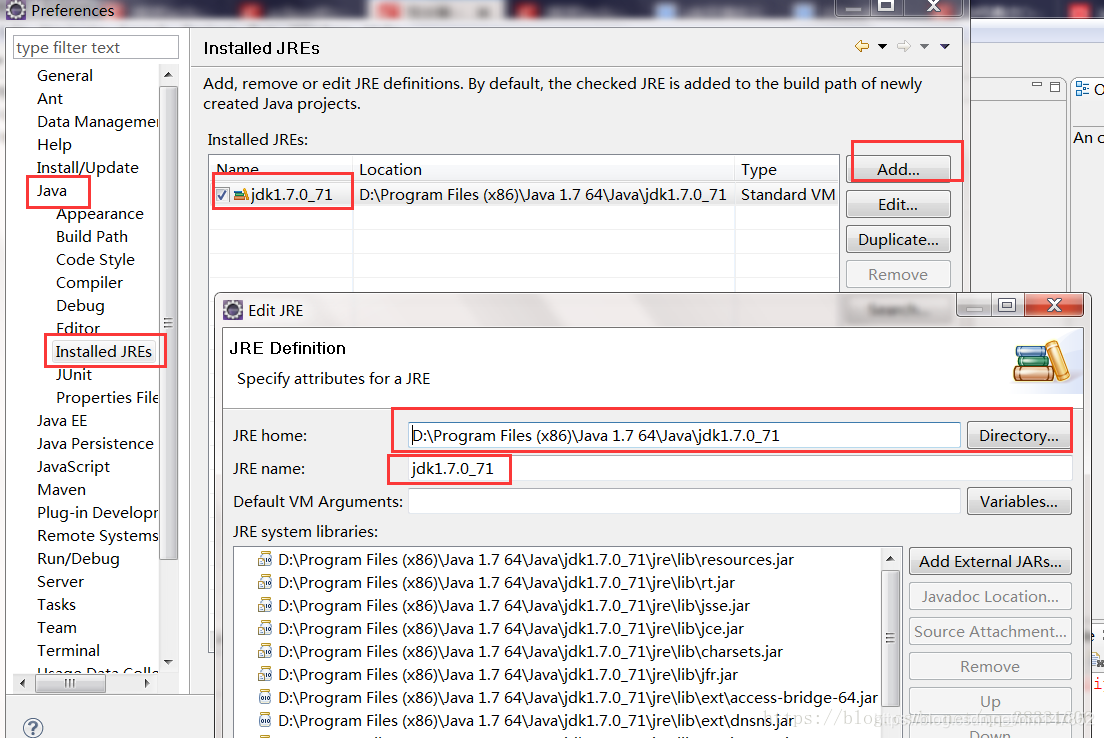Image resolution: width=1104 pixels, height=738 pixels.
Task: Select Java node in preferences tree
Action: coord(51,191)
